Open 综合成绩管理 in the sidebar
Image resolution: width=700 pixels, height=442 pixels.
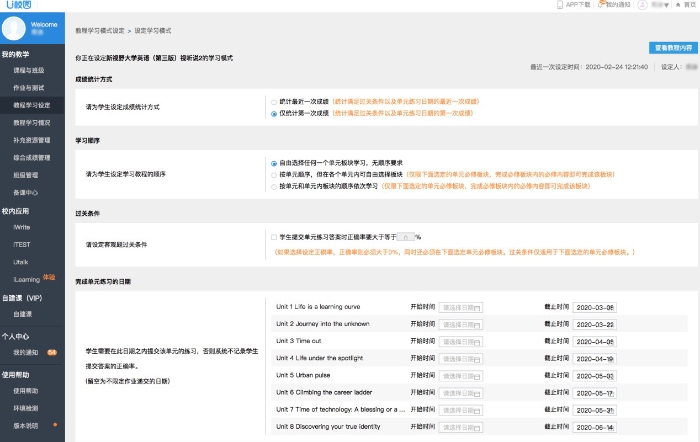pyautogui.click(x=33, y=158)
